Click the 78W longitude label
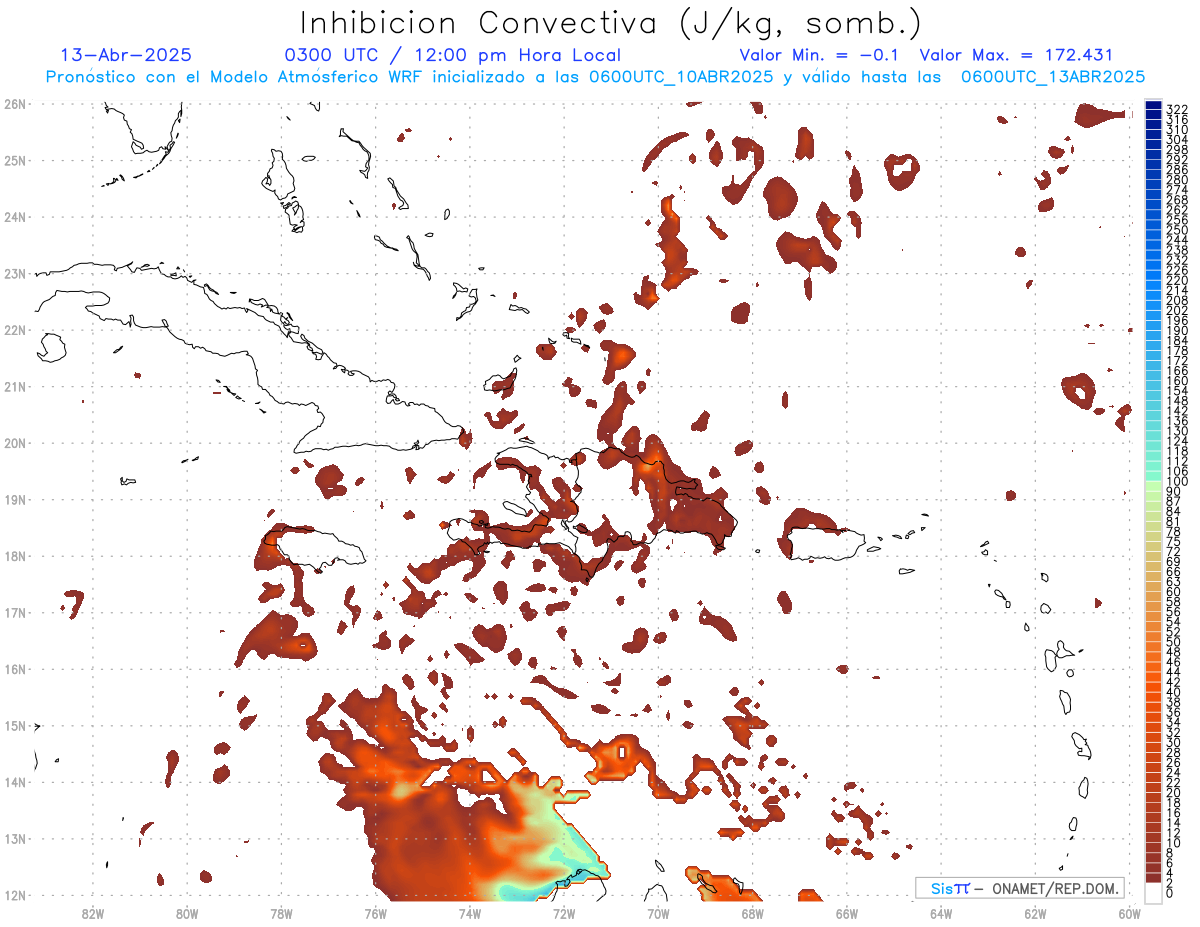The image size is (1200, 927). pos(281,912)
